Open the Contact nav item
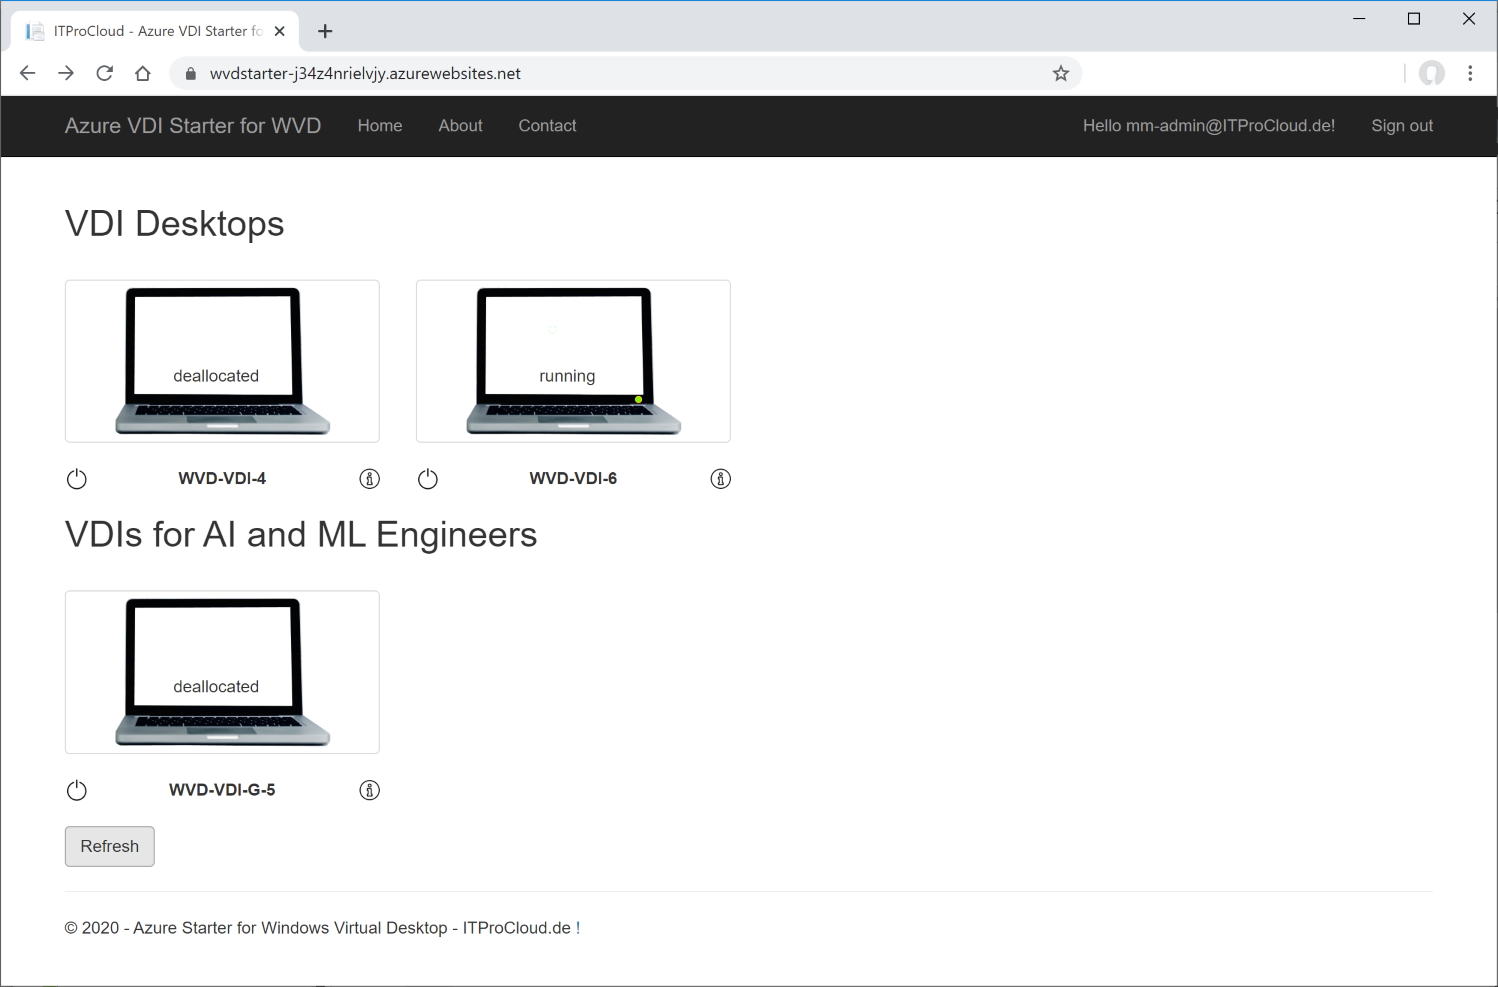 547,126
